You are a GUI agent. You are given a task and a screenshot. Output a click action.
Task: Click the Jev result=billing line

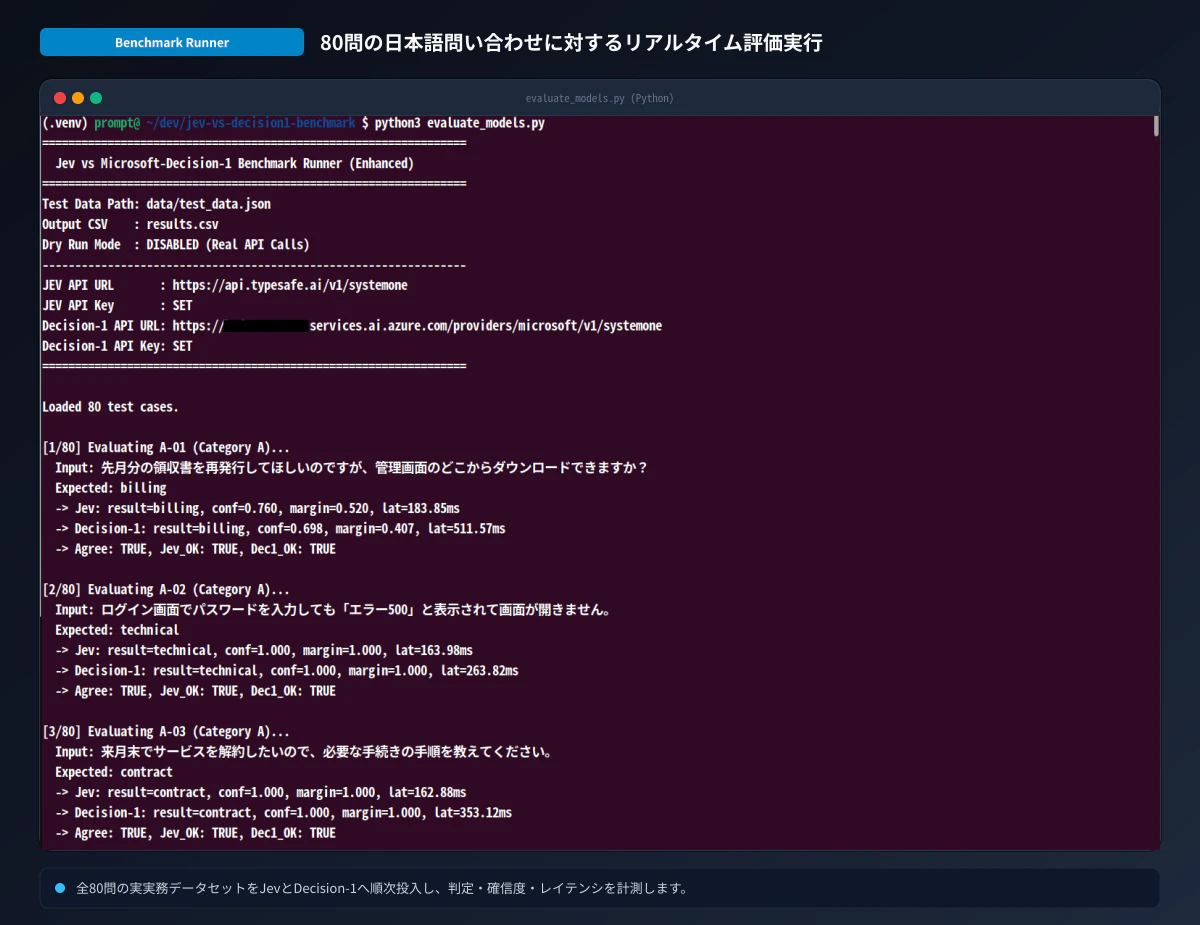[x=257, y=508]
